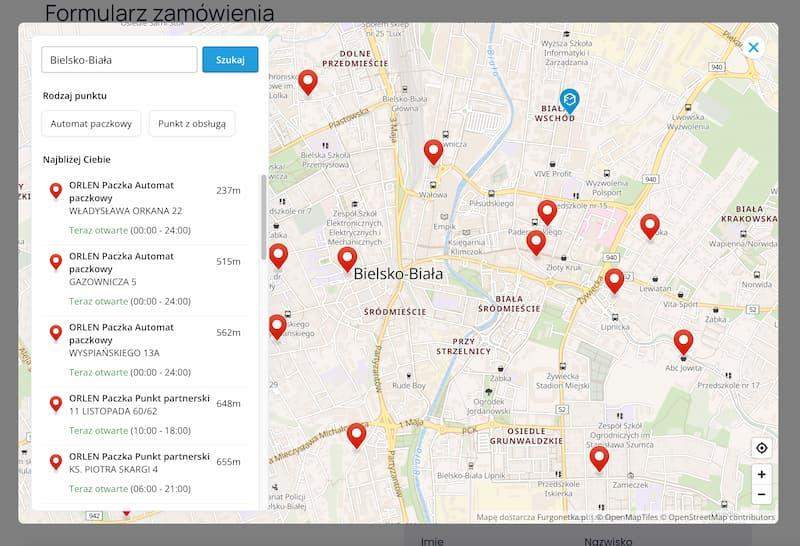Click the red map pin near Lewiatan
This screenshot has height=546, width=800.
coord(614,281)
